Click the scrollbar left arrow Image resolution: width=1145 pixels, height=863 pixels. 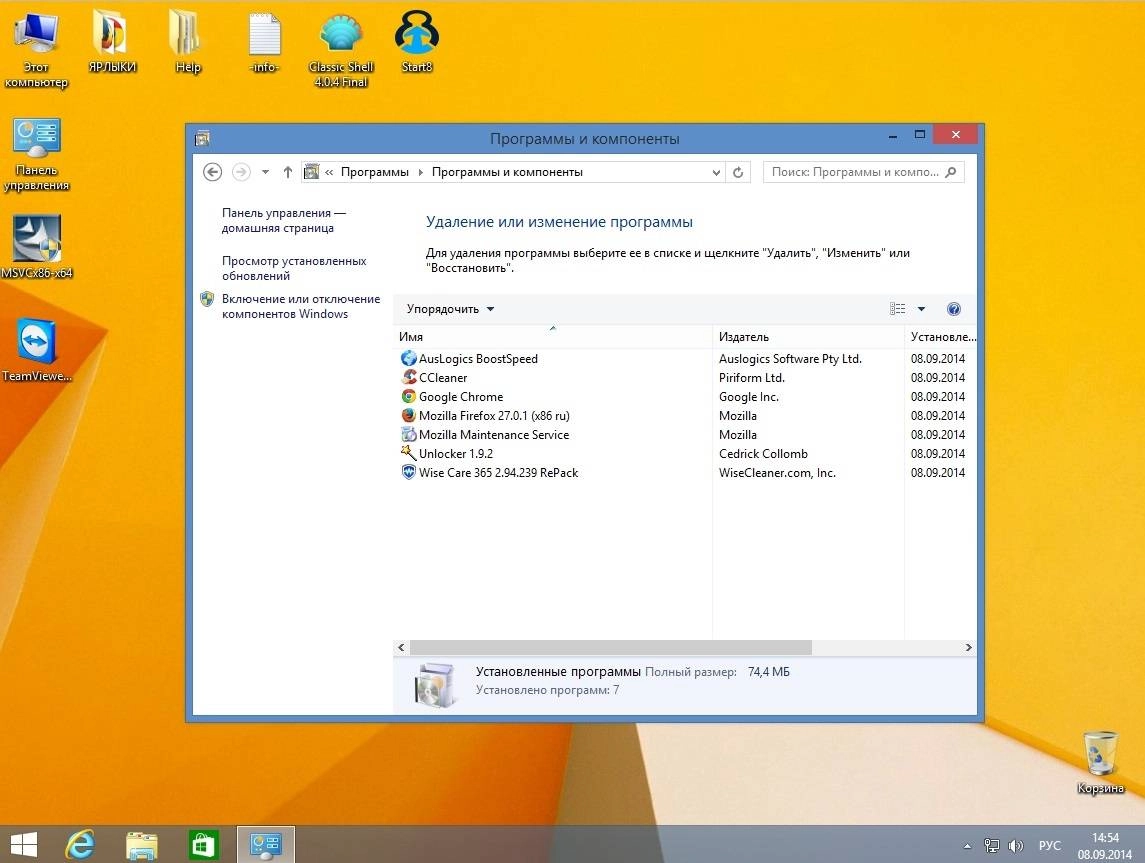pyautogui.click(x=401, y=648)
